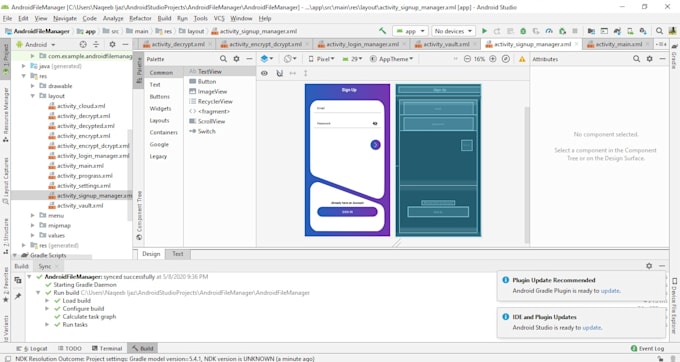
Task: Open the SDK Manager download icon
Action: (643, 31)
